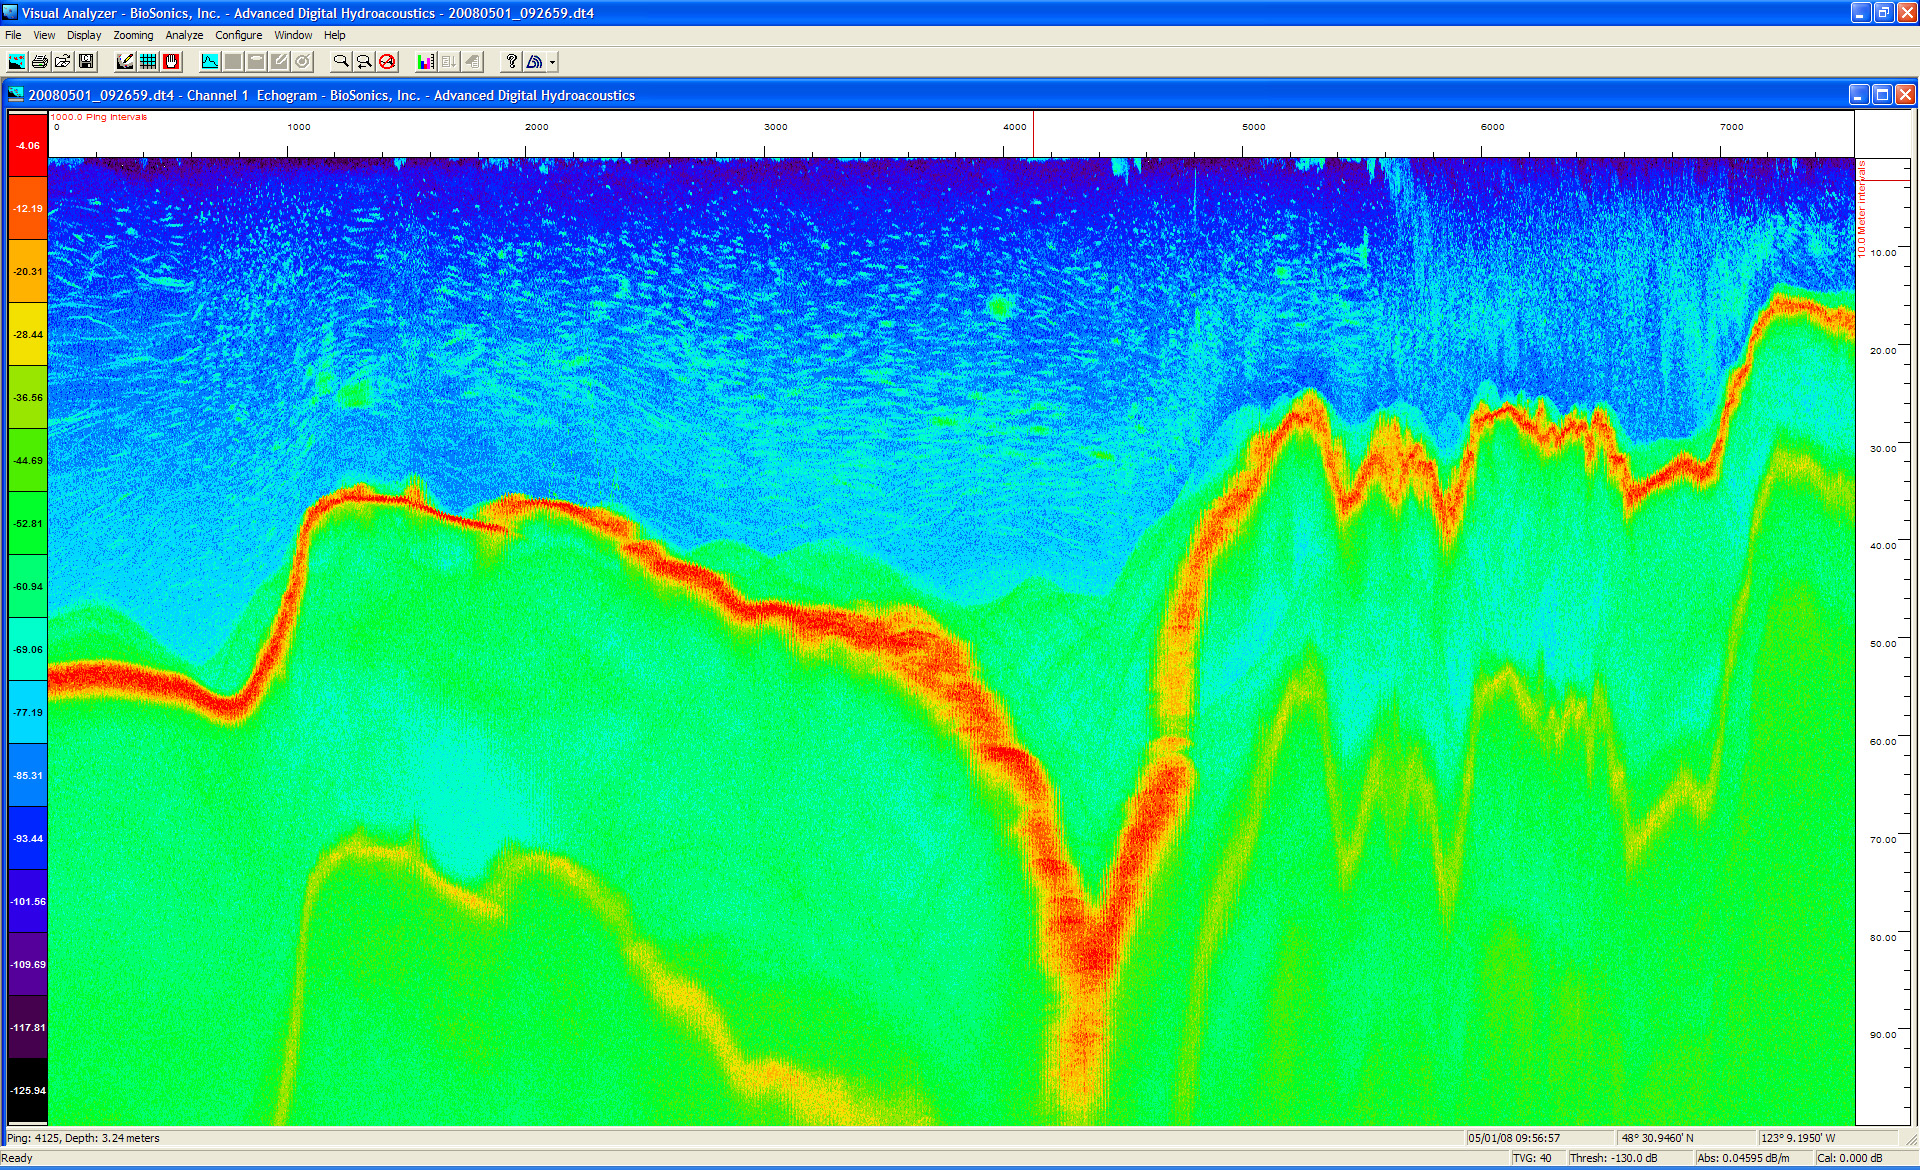Toggle the grid overlay icon
This screenshot has height=1170, width=1920.
(148, 62)
